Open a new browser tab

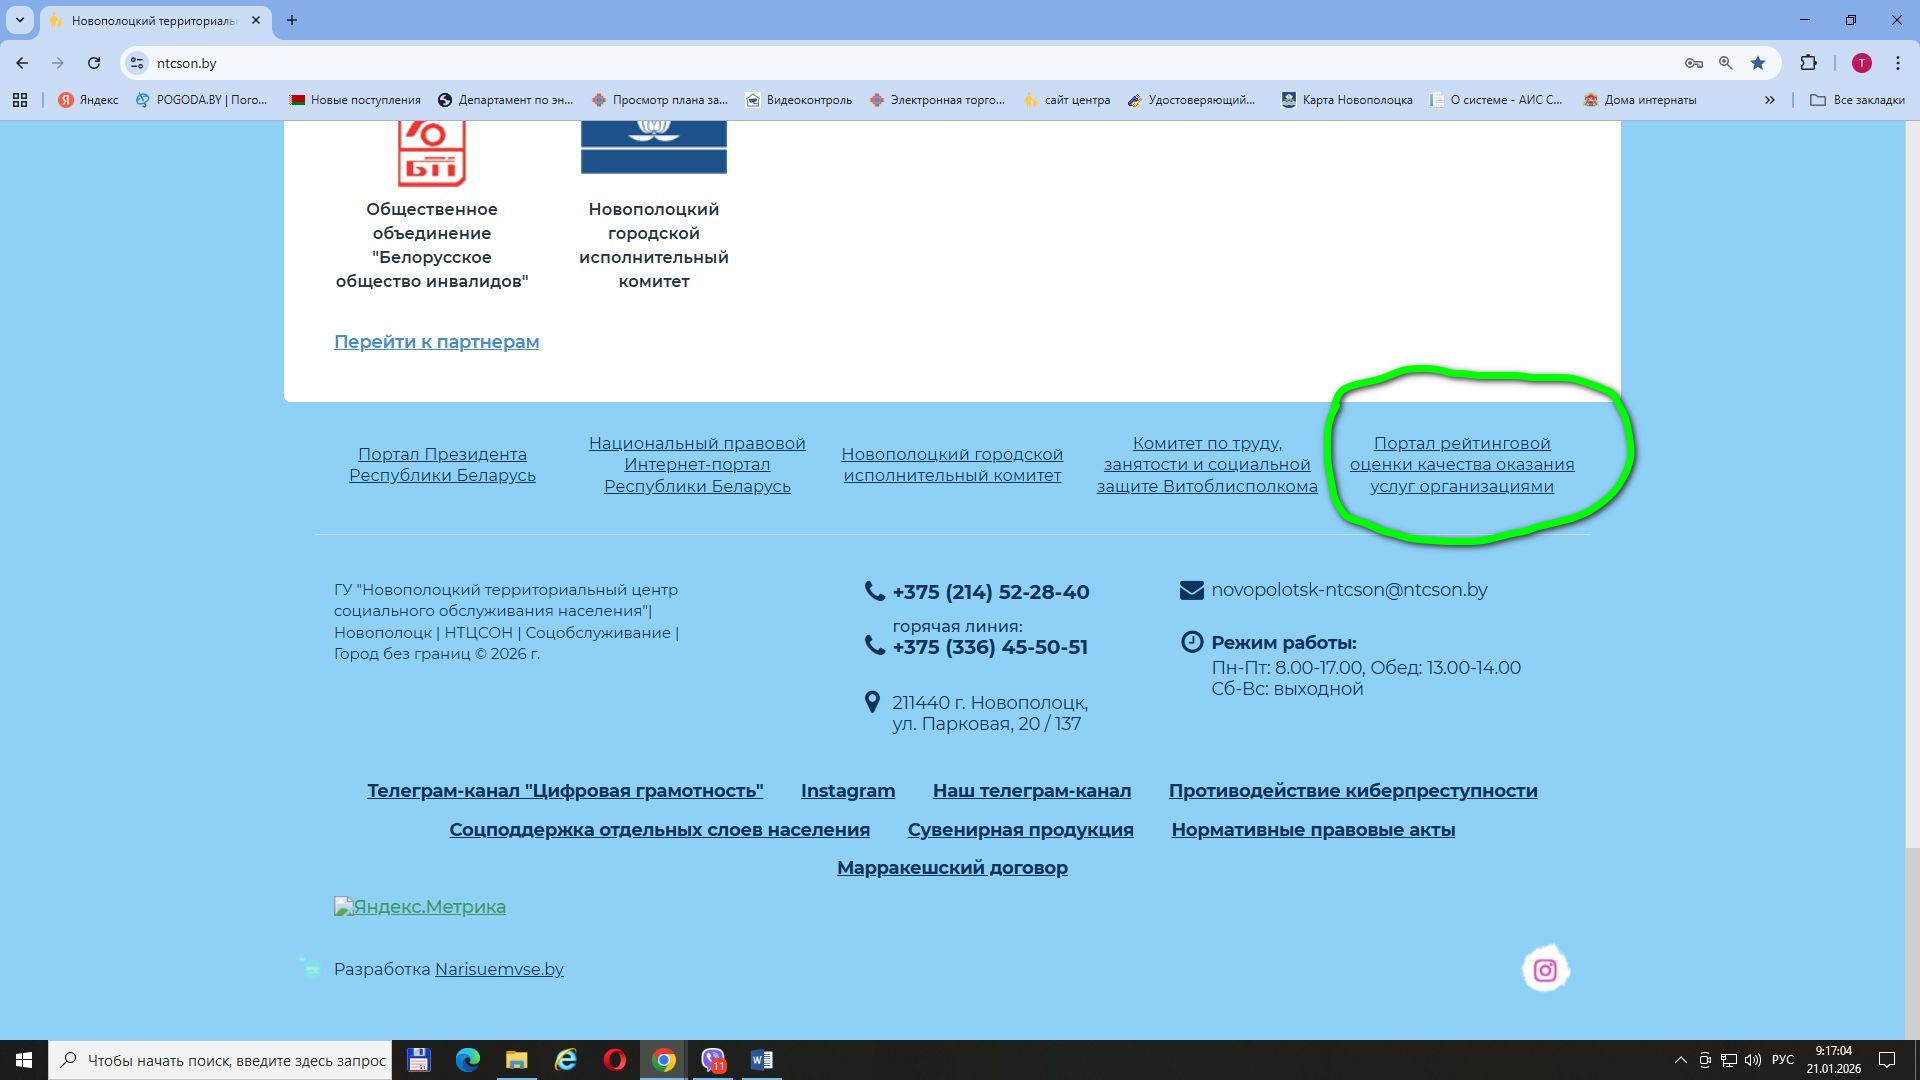[x=292, y=20]
